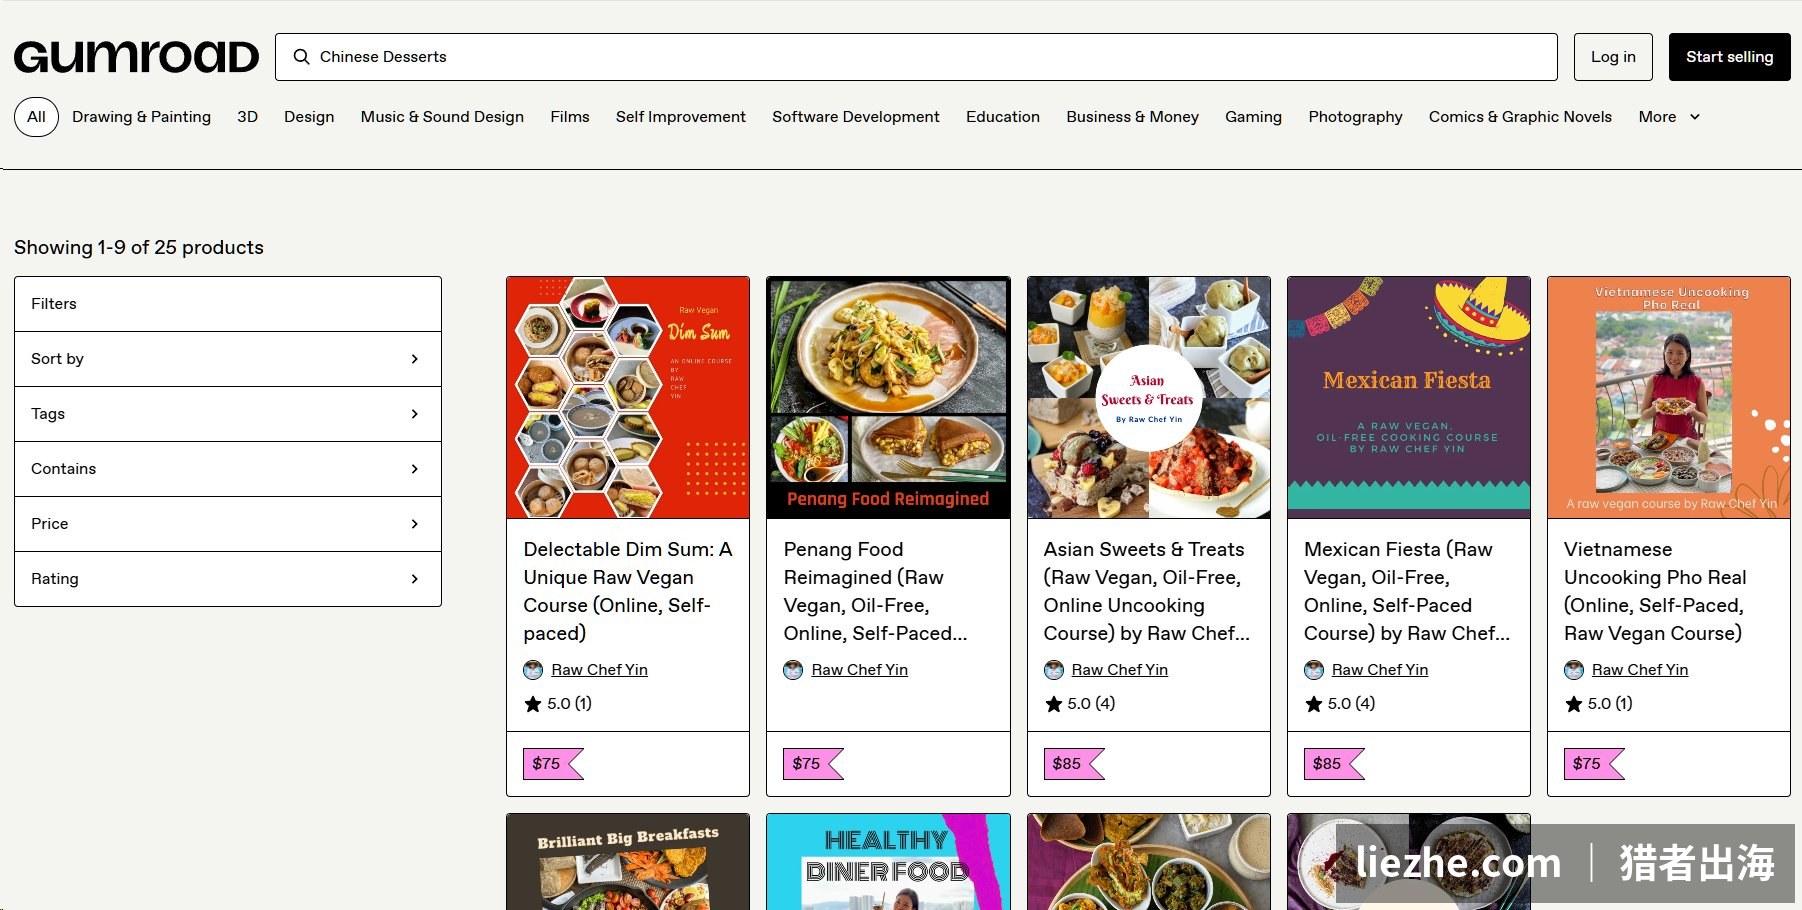Expand the Contains filter
The width and height of the screenshot is (1802, 910).
228,469
